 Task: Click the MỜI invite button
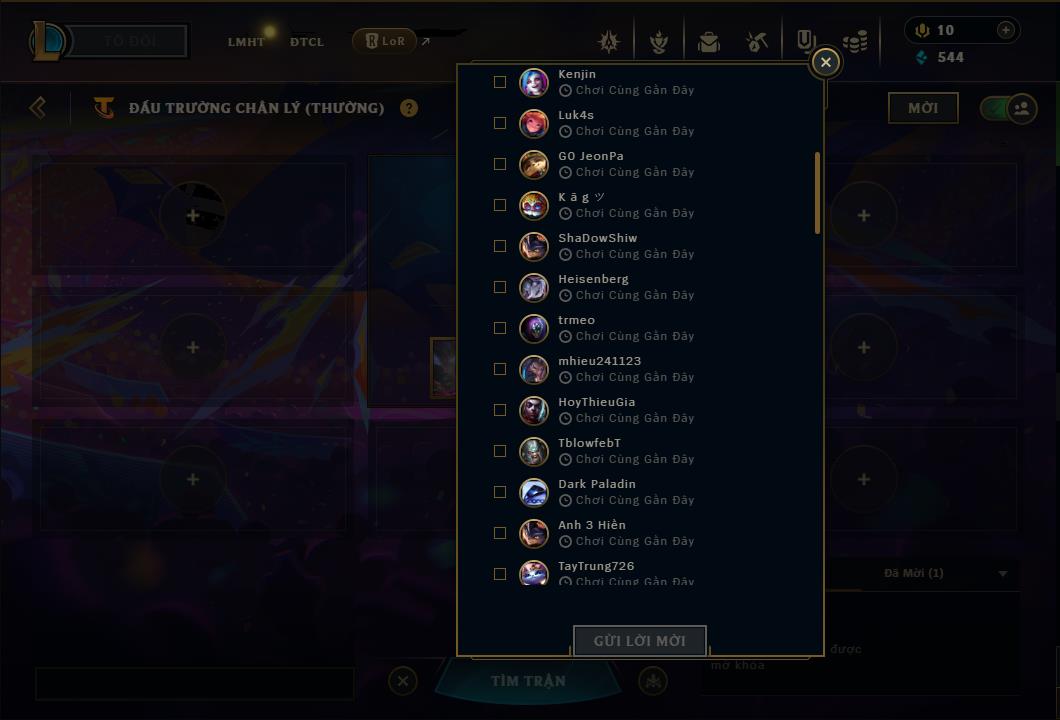click(923, 108)
